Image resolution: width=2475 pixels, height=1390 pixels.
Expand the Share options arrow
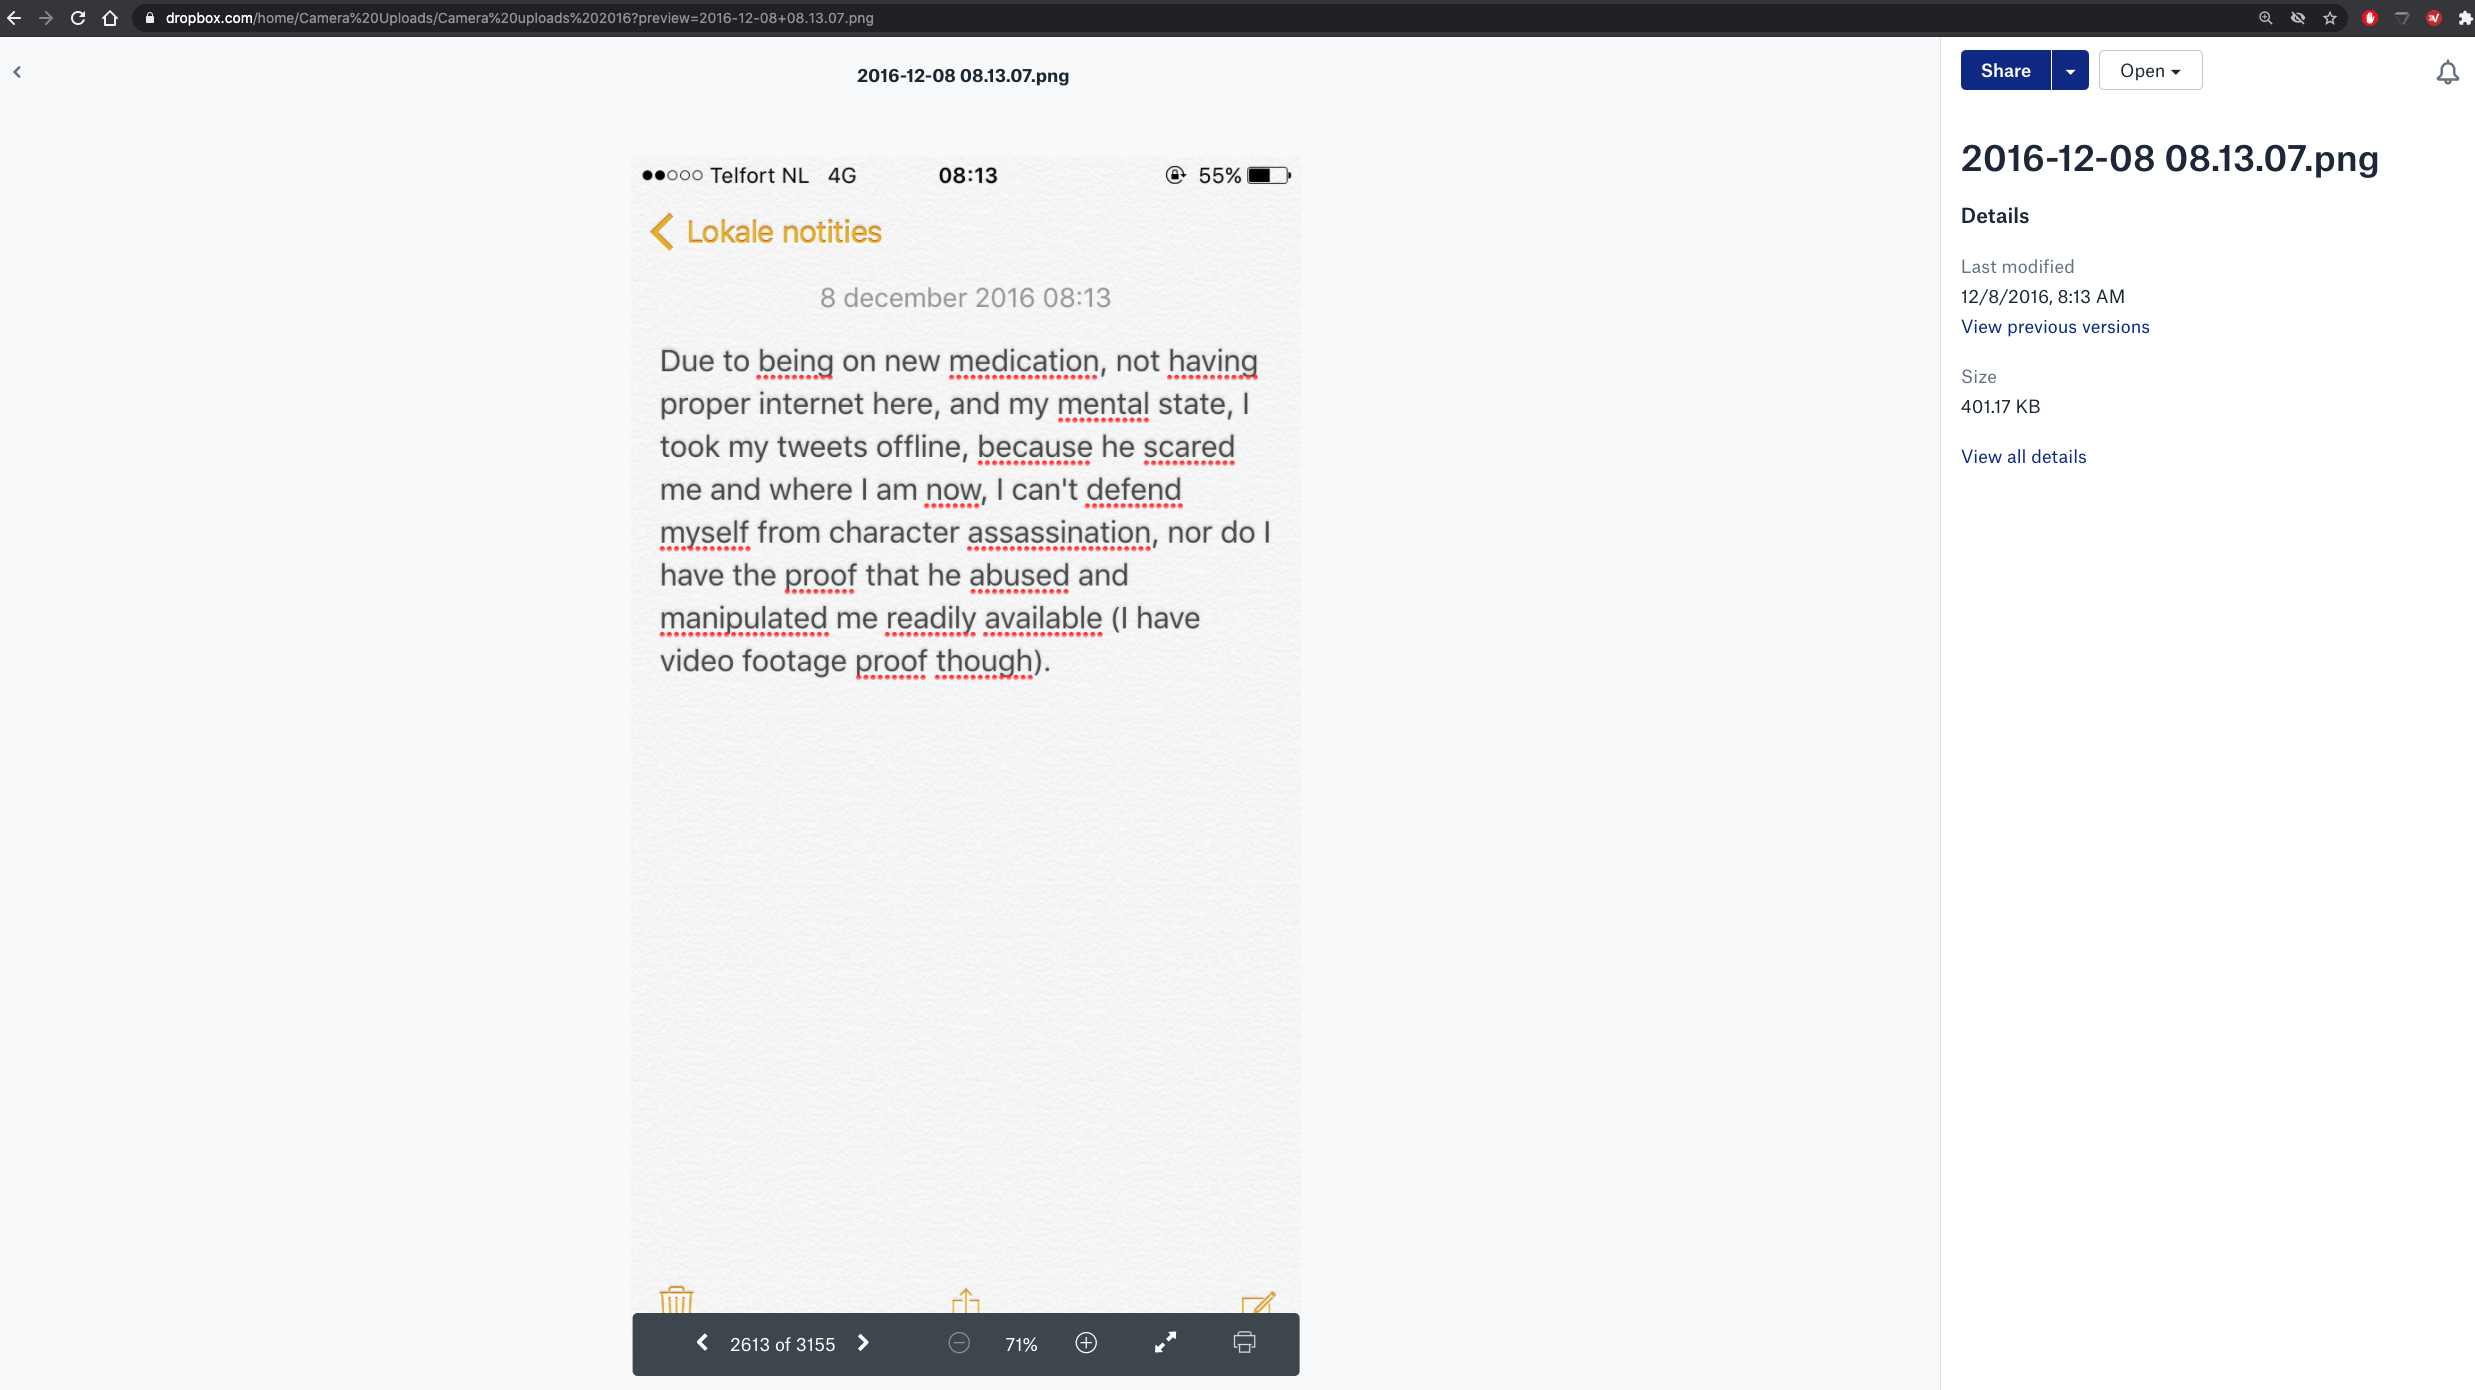point(2070,71)
